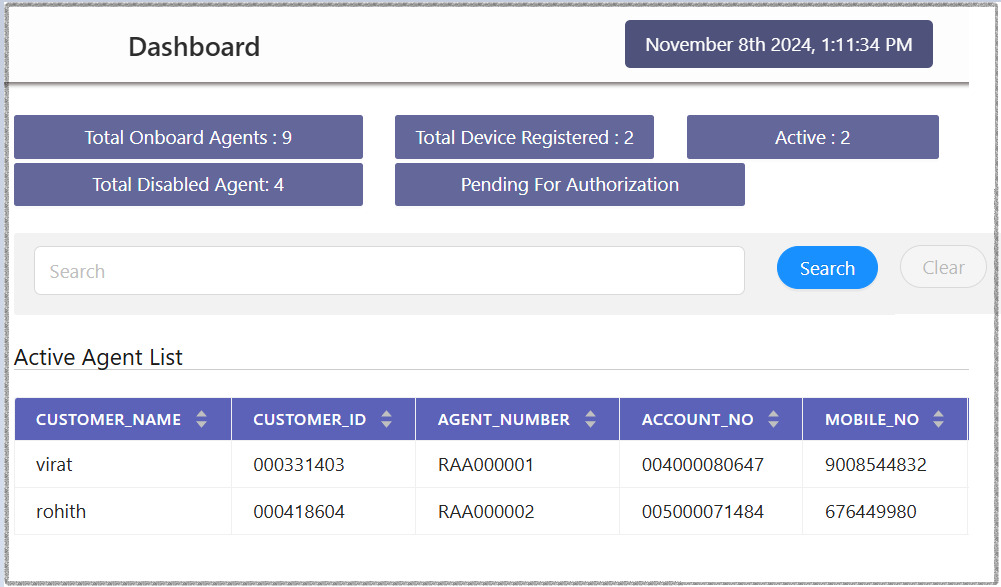
Task: Click account number 005000071484 cell
Action: coord(703,512)
